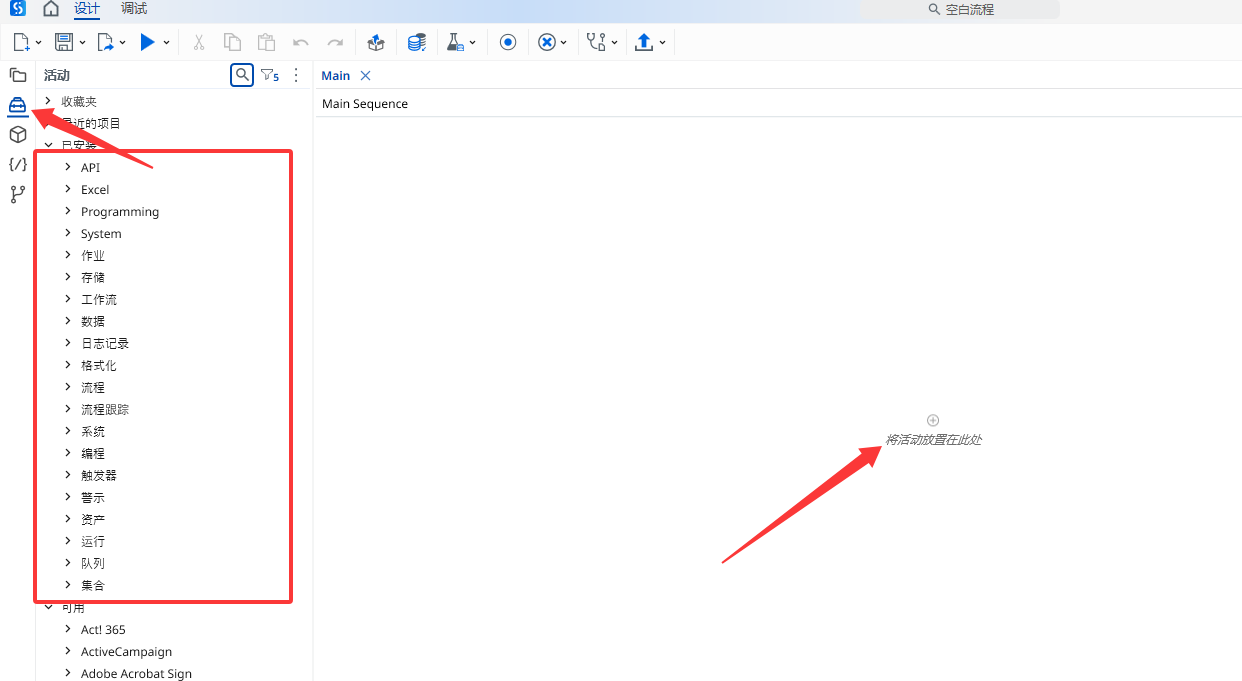
Task: Expand the 数据 category
Action: 68,321
